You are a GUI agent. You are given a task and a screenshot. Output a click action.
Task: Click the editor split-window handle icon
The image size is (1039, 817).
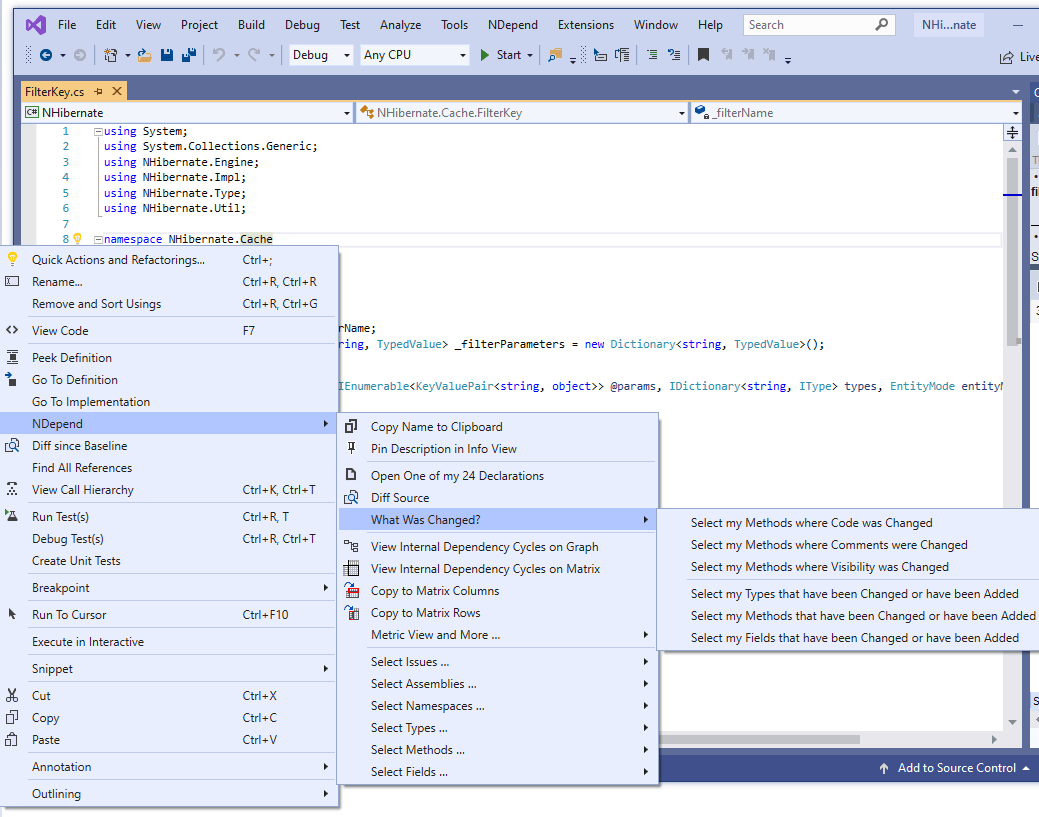(1012, 133)
